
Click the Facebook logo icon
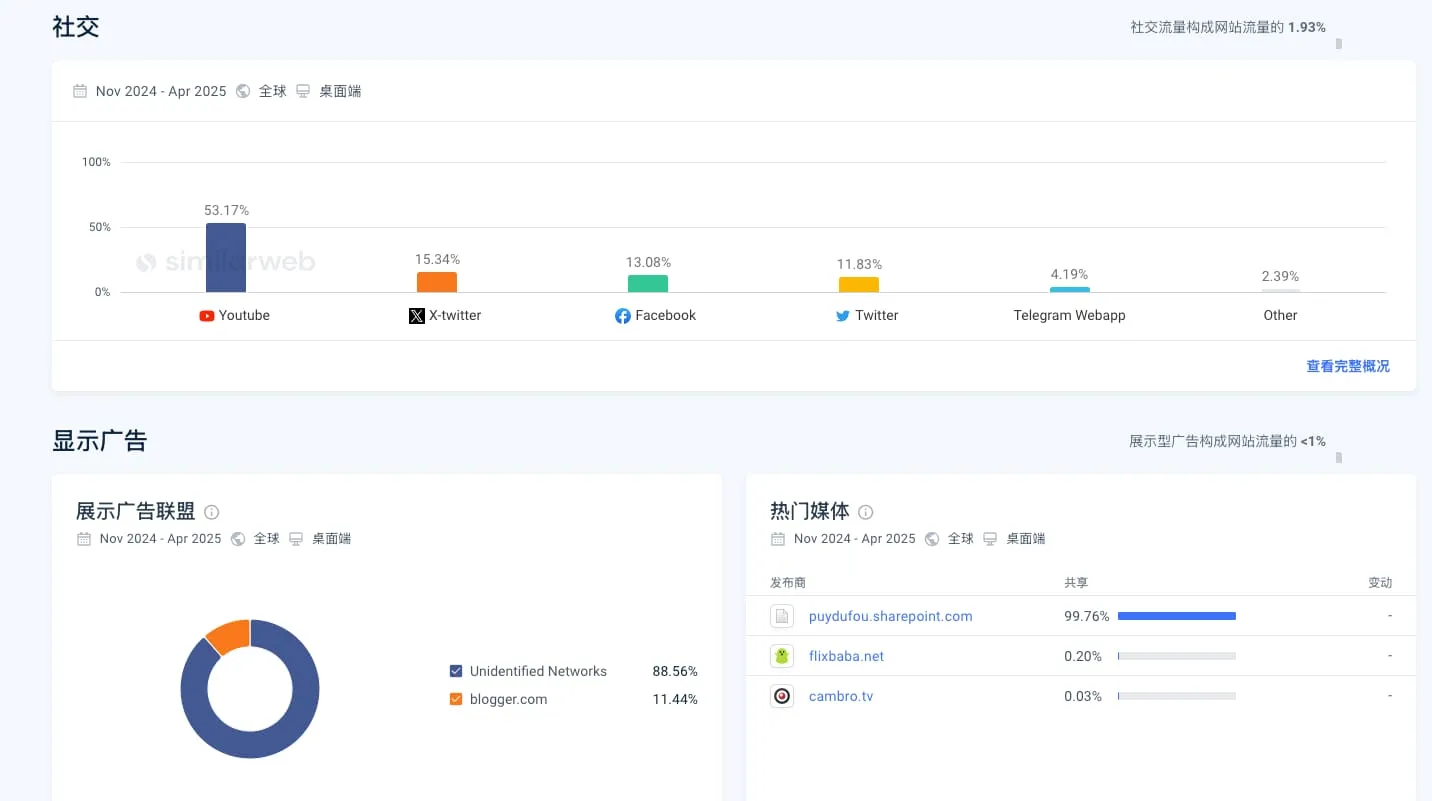[x=623, y=316]
